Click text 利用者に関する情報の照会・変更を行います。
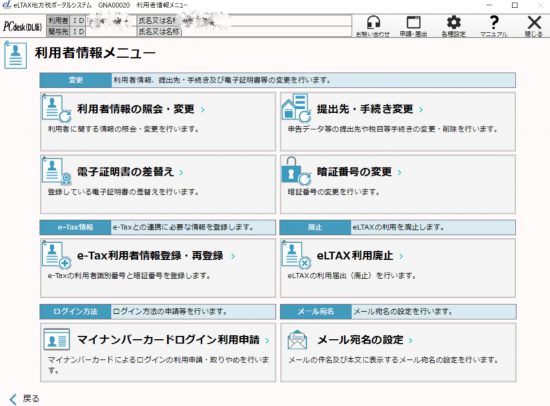550x406 pixels. click(x=123, y=129)
